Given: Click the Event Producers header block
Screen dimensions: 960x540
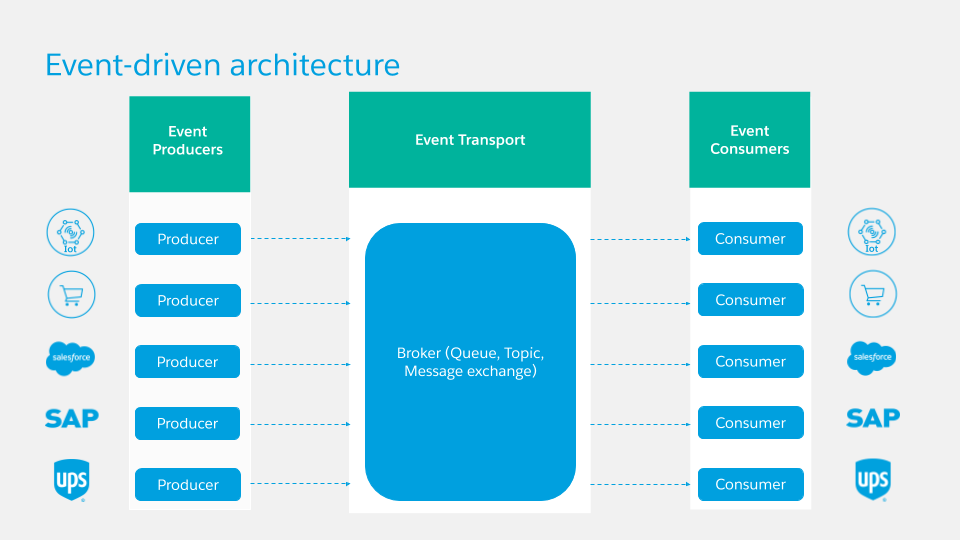Looking at the screenshot, I should (189, 142).
